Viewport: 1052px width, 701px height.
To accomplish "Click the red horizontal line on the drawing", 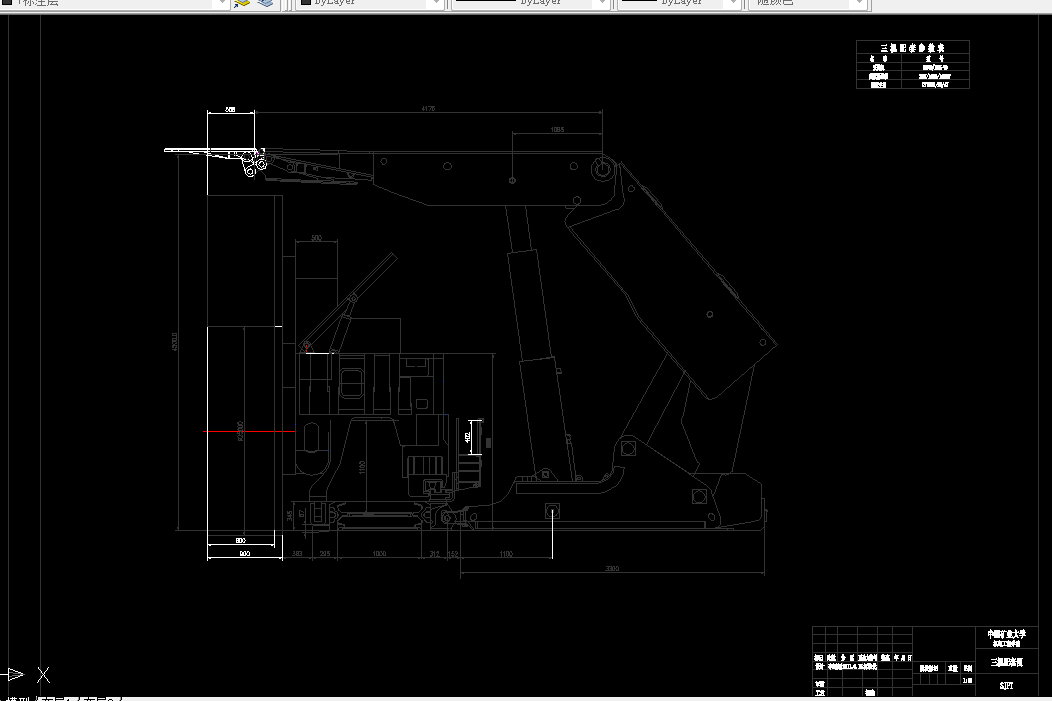I will pyautogui.click(x=249, y=431).
